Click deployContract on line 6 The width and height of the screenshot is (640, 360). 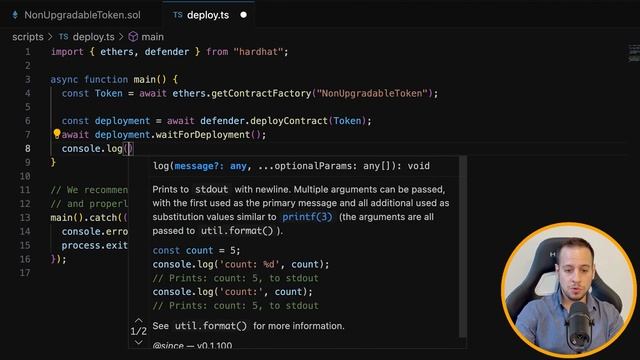click(x=289, y=121)
